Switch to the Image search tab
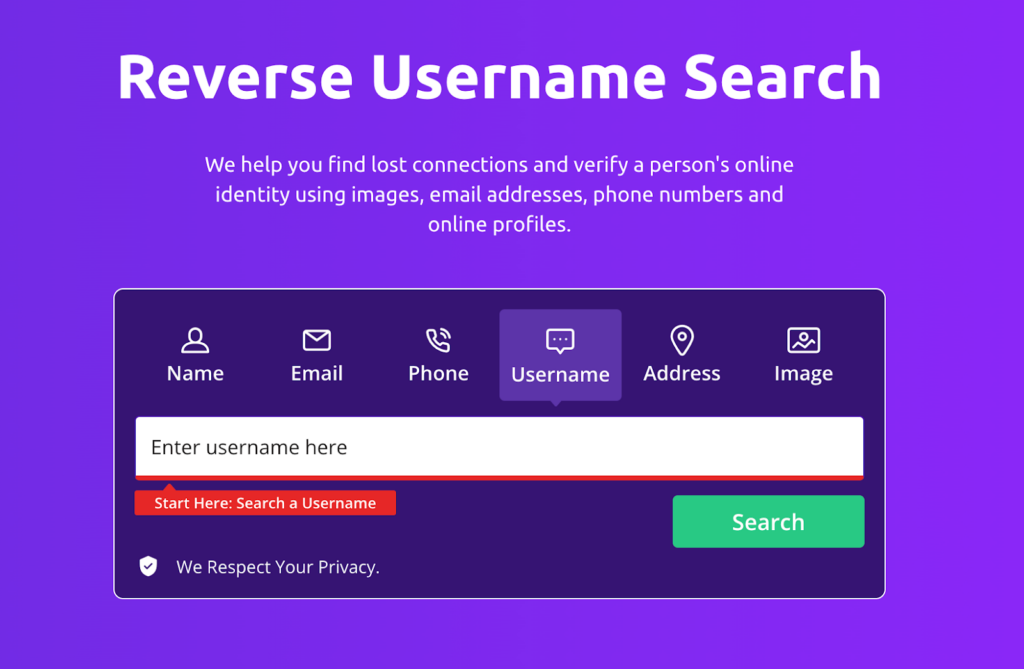The height and width of the screenshot is (669, 1024). coord(803,355)
